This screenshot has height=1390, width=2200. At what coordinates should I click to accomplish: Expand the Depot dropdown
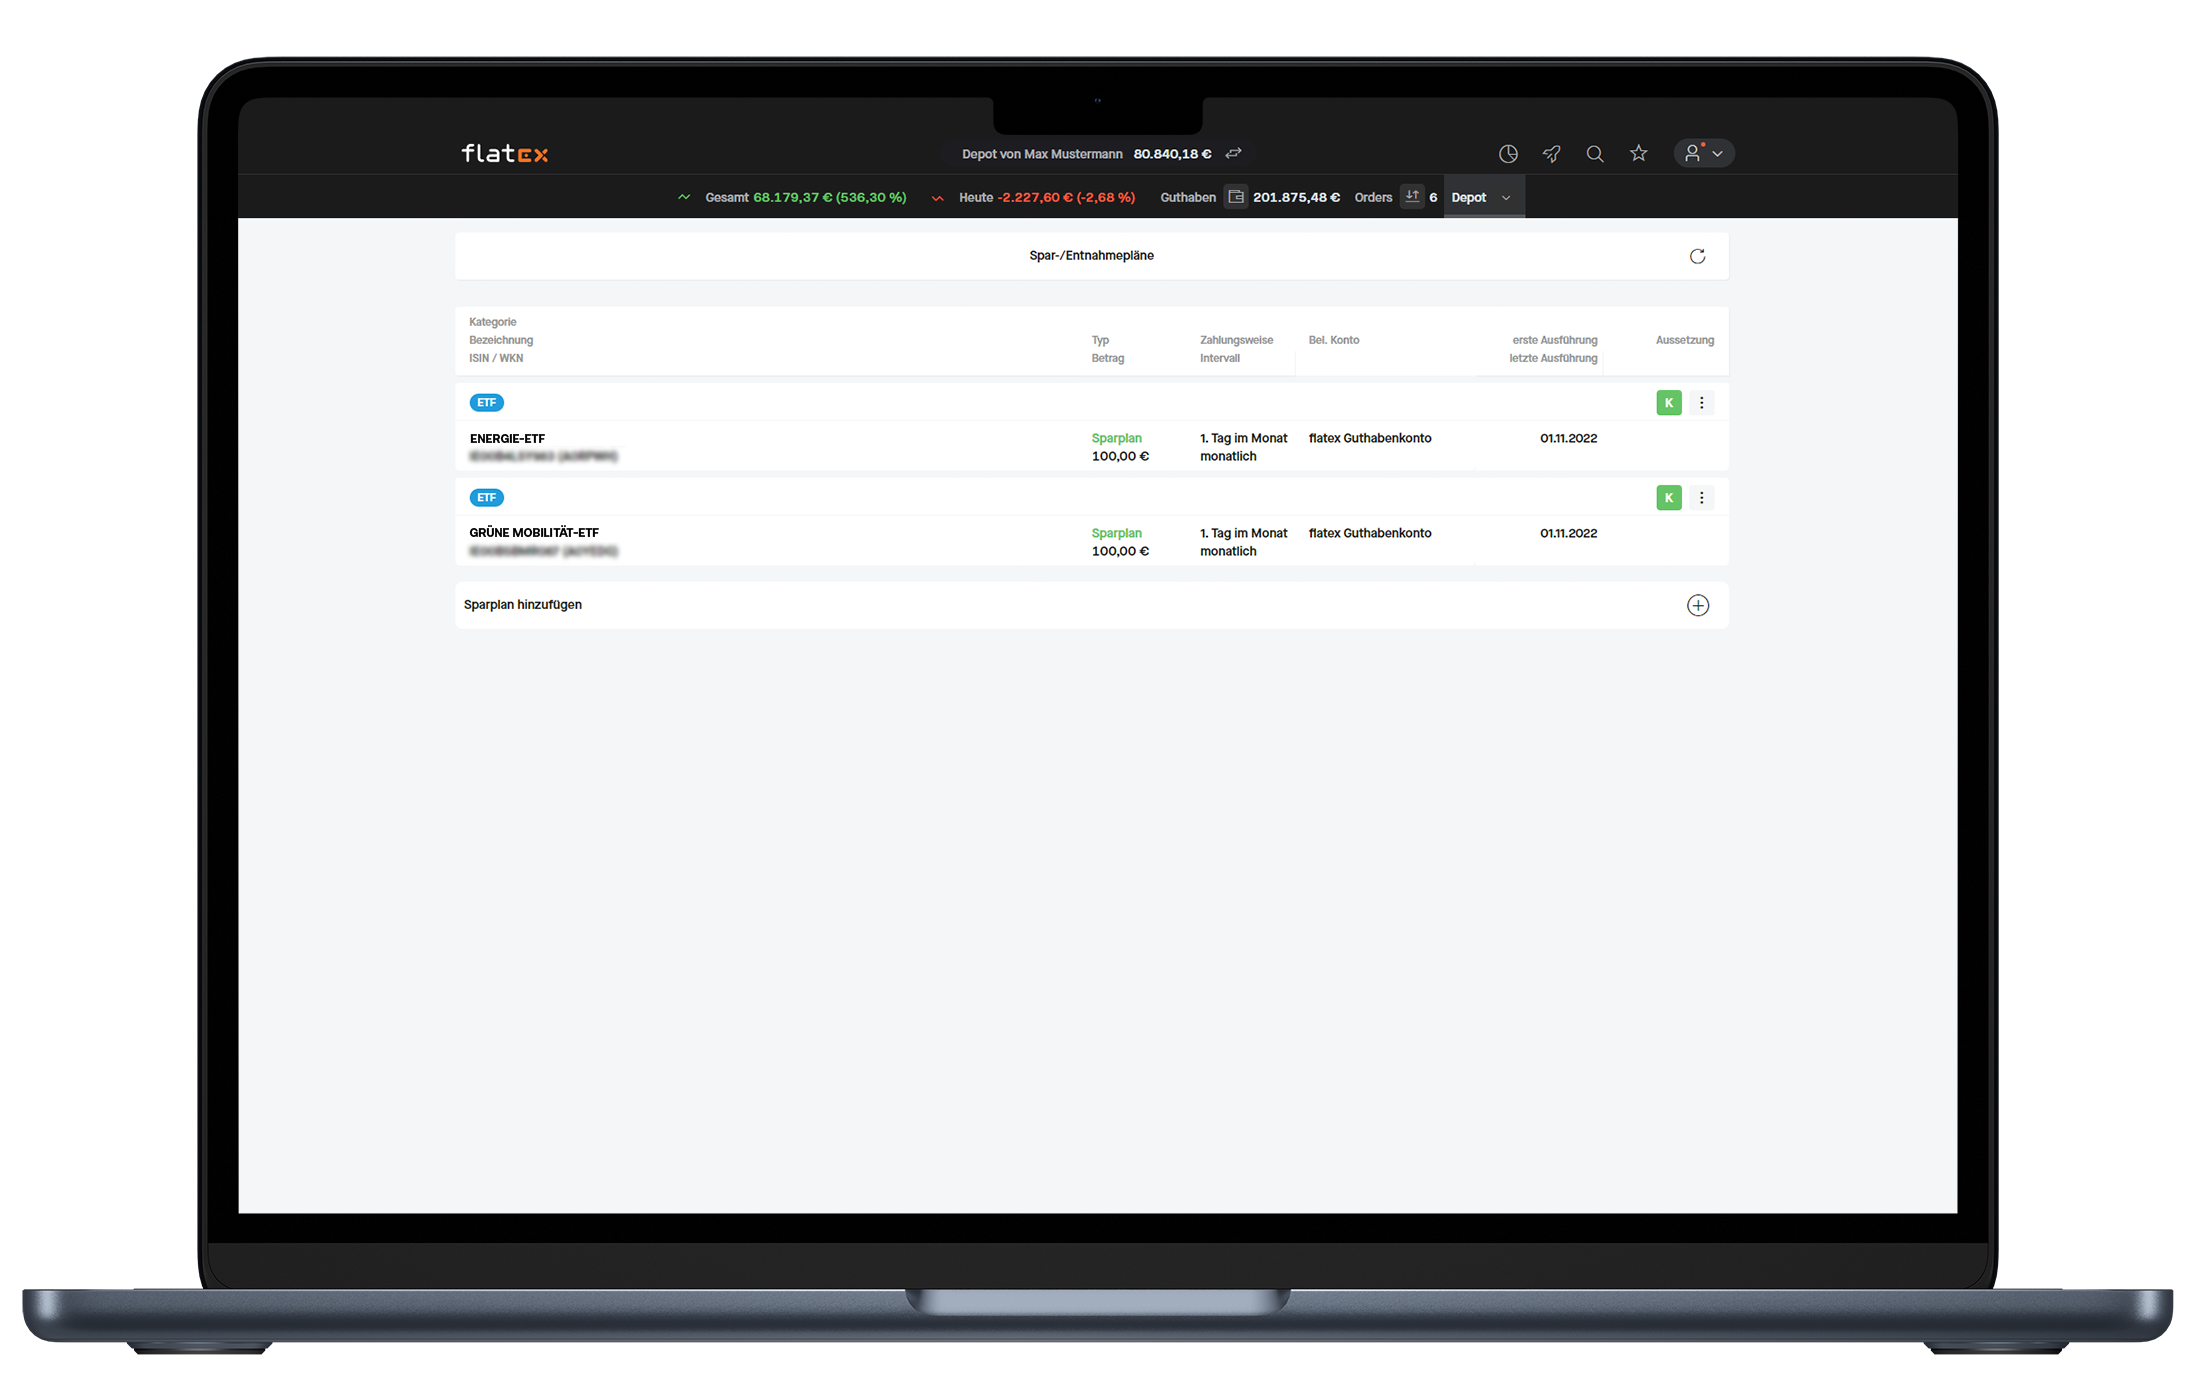click(1483, 197)
